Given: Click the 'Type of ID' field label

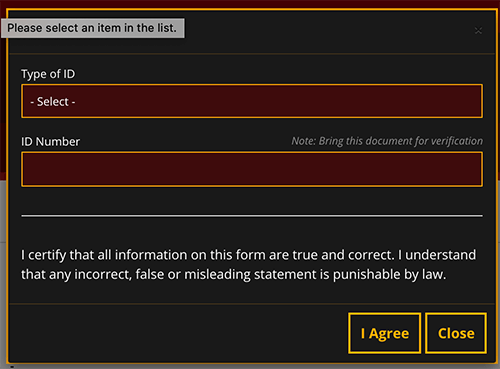Looking at the screenshot, I should (x=48, y=74).
